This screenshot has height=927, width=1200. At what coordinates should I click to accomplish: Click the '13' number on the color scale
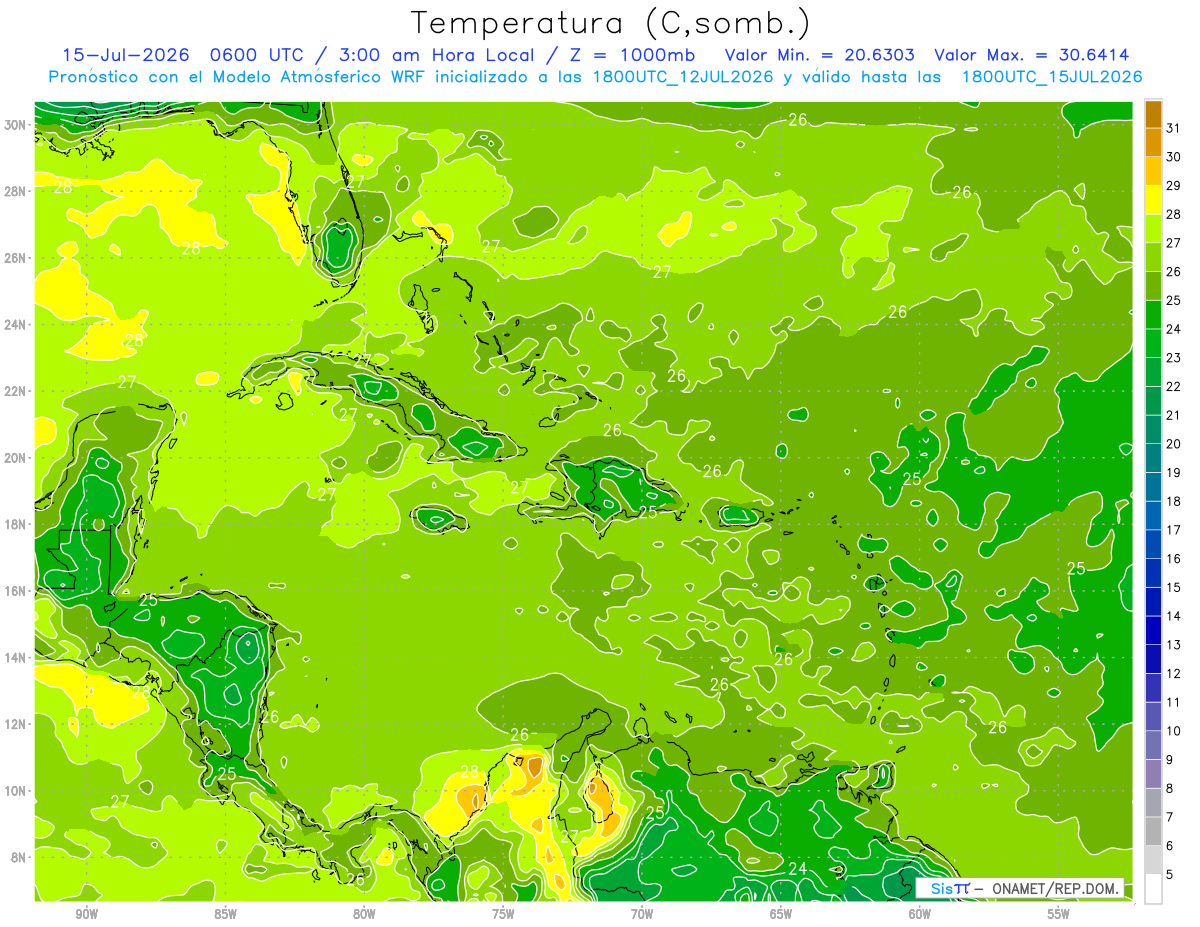pos(1174,646)
